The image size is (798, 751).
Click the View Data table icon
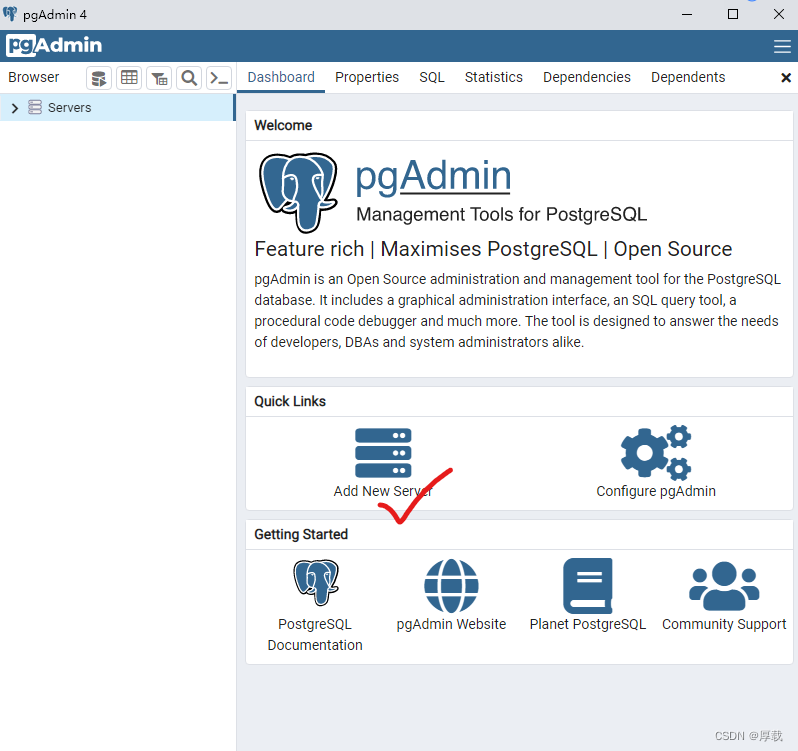[x=129, y=78]
